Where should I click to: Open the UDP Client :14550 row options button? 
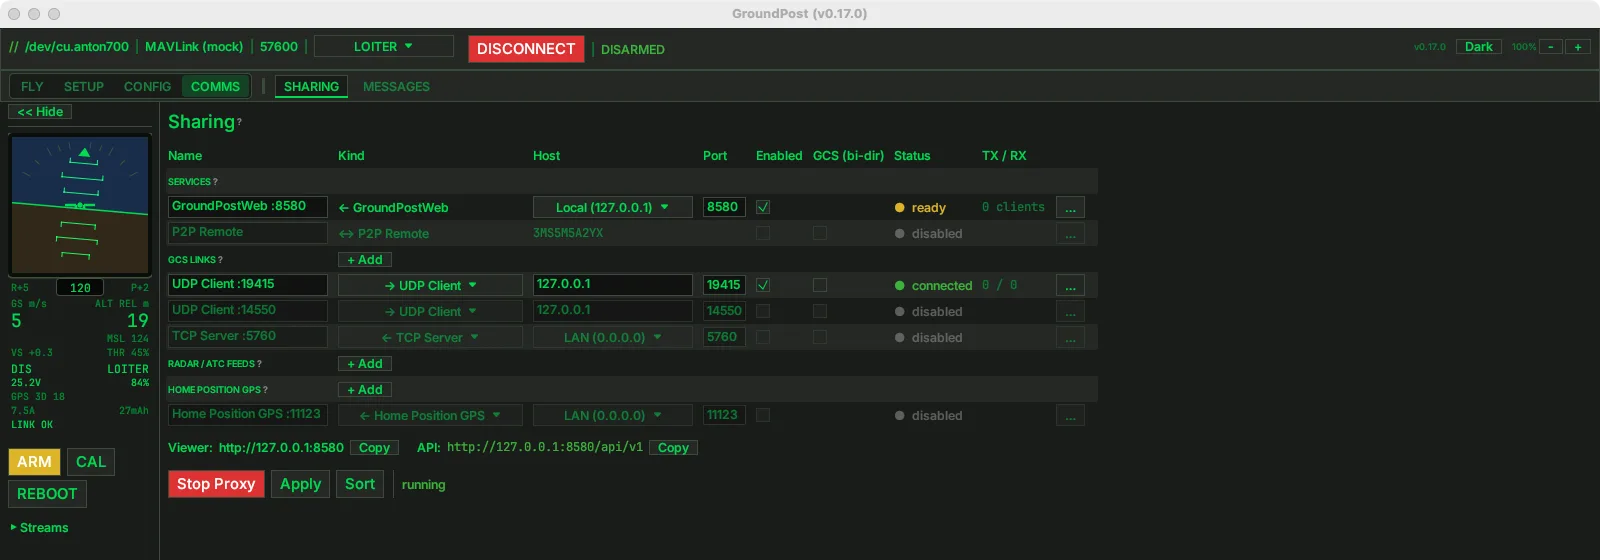tap(1070, 311)
